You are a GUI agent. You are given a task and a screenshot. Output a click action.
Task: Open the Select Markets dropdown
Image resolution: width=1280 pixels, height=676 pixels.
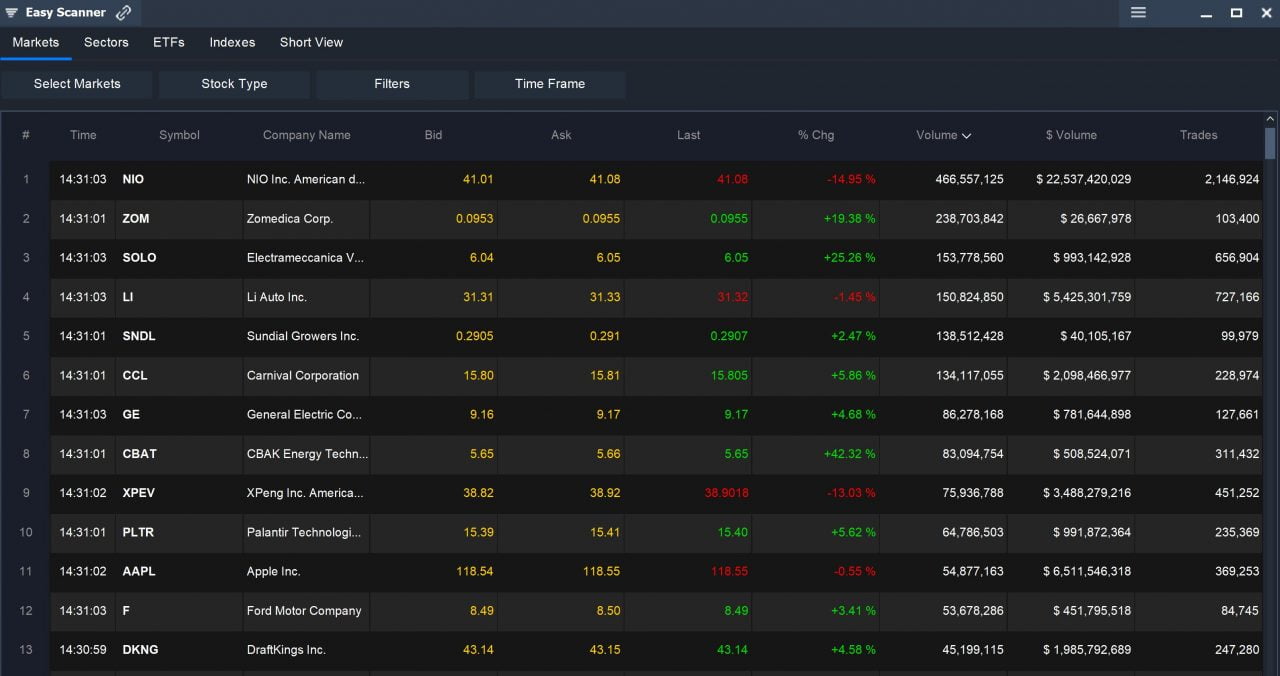pos(77,84)
